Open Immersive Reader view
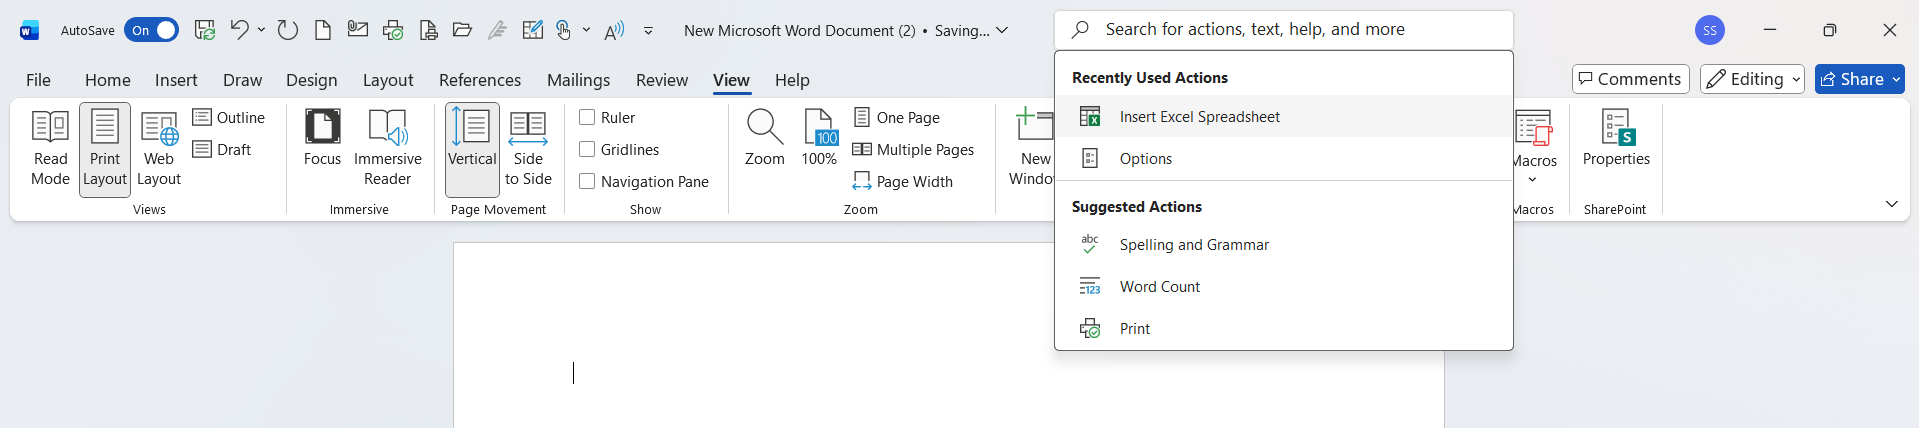This screenshot has height=428, width=1919. coord(387,148)
